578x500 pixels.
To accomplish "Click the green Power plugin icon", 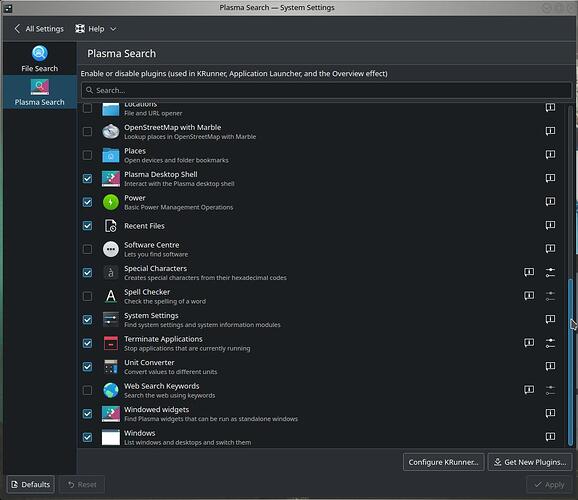I will tap(111, 202).
